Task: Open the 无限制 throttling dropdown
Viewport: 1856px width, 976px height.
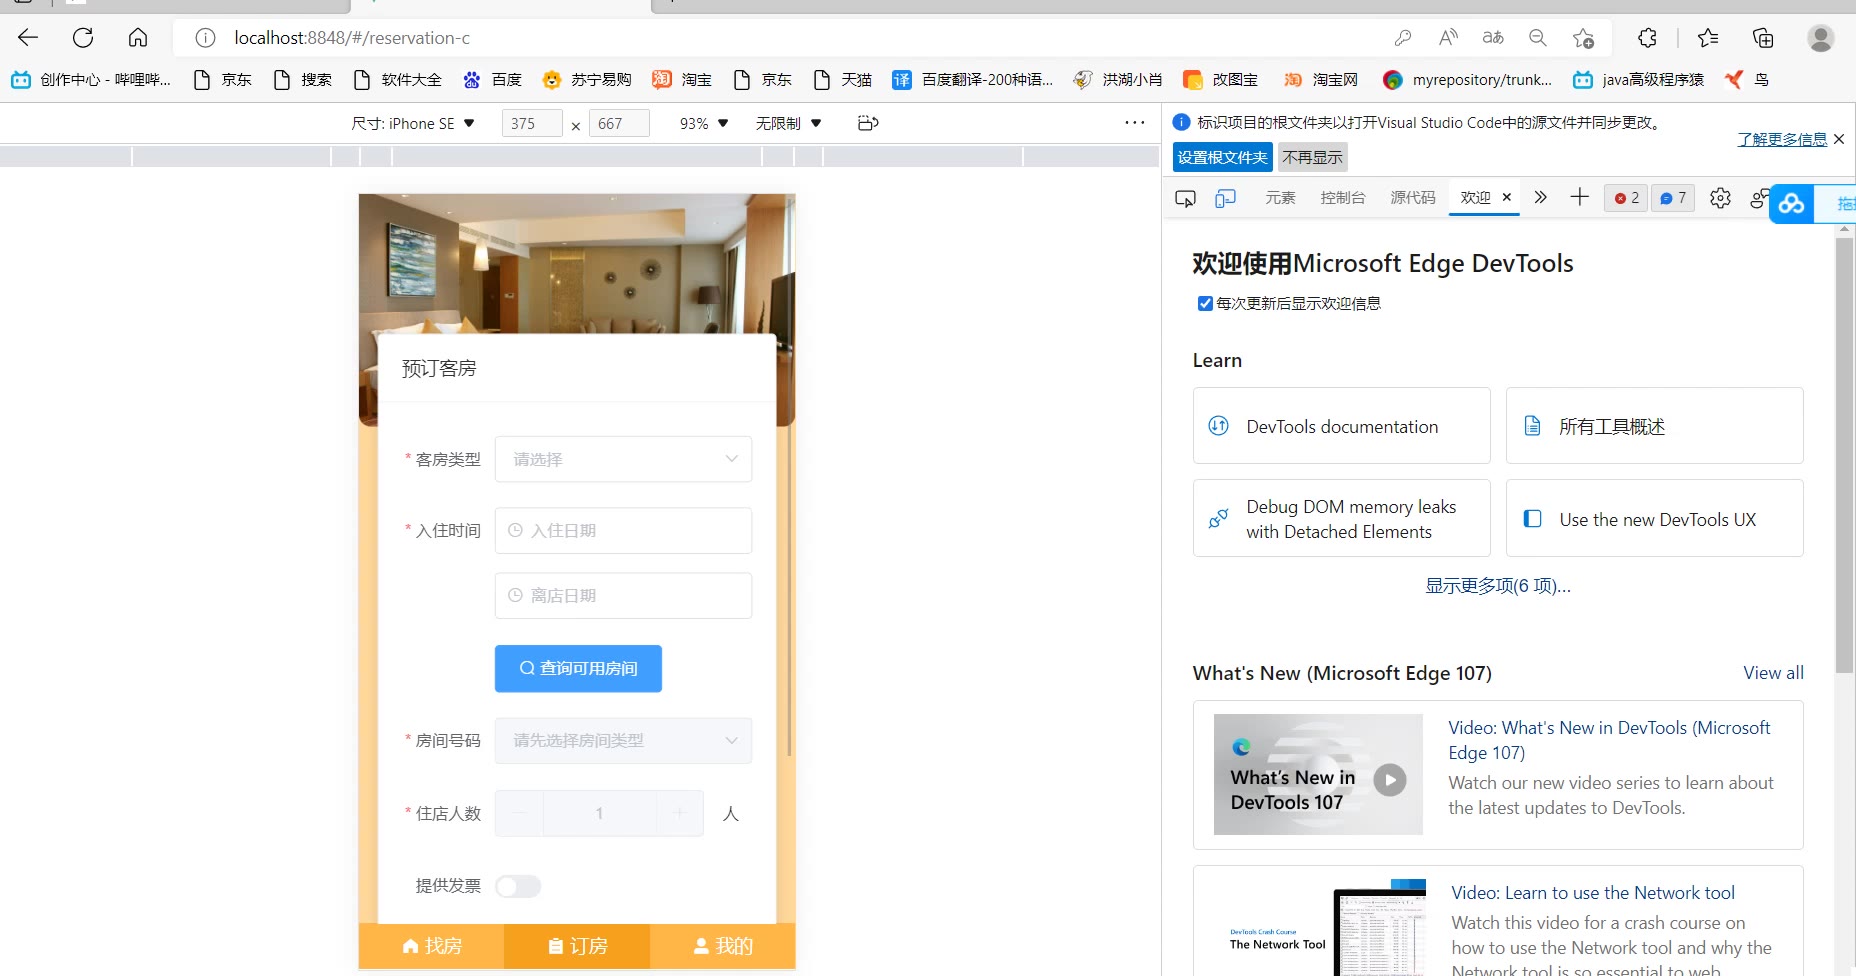Action: tap(789, 123)
